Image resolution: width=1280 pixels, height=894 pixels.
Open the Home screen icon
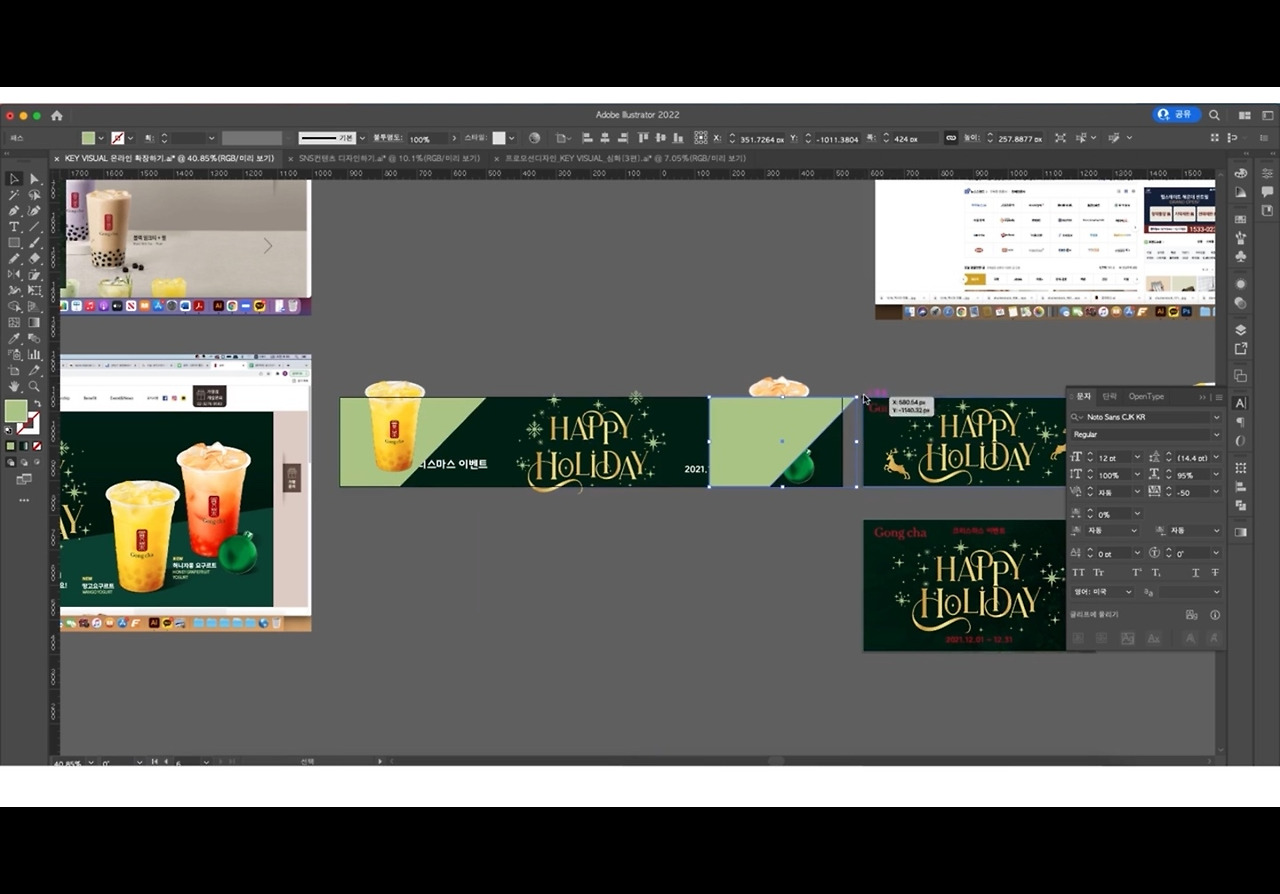click(57, 115)
